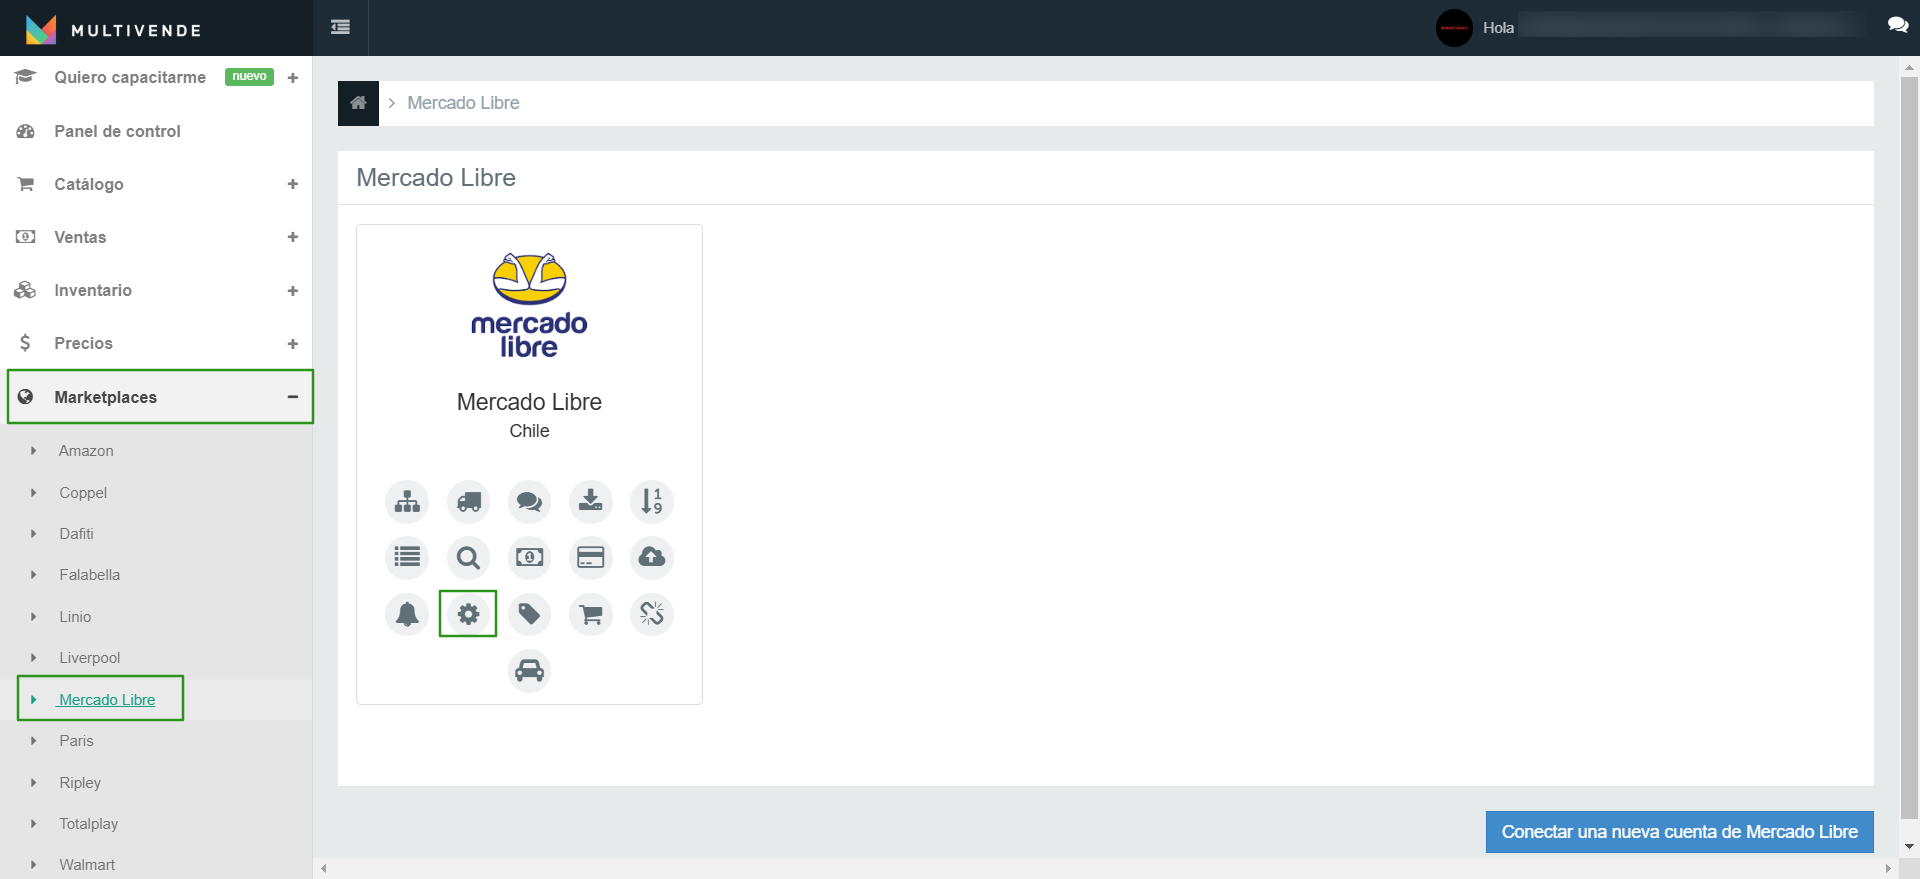This screenshot has height=879, width=1920.
Task: Open the chat messages icon in header
Action: coord(1897,25)
